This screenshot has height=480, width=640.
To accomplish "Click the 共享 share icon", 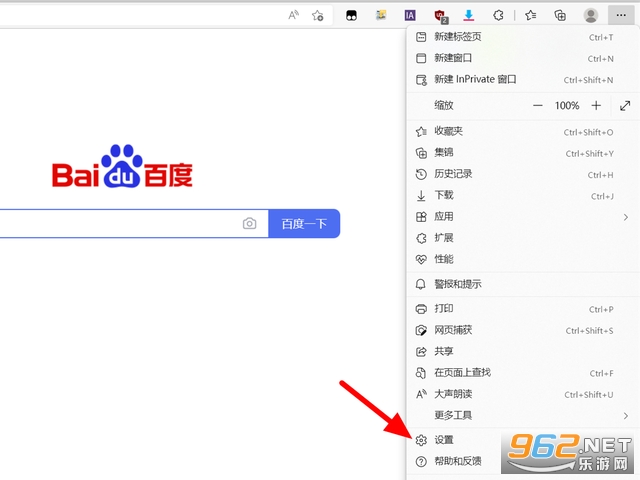I will (421, 351).
